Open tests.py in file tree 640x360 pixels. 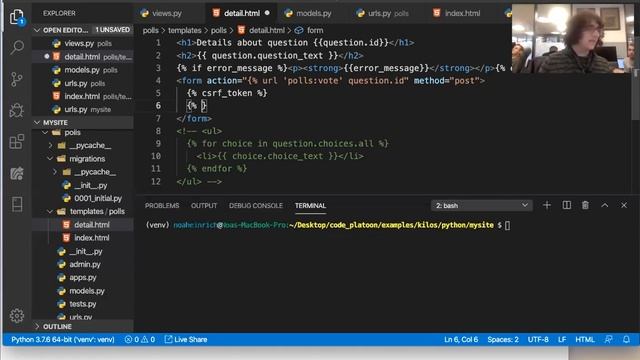coord(83,304)
